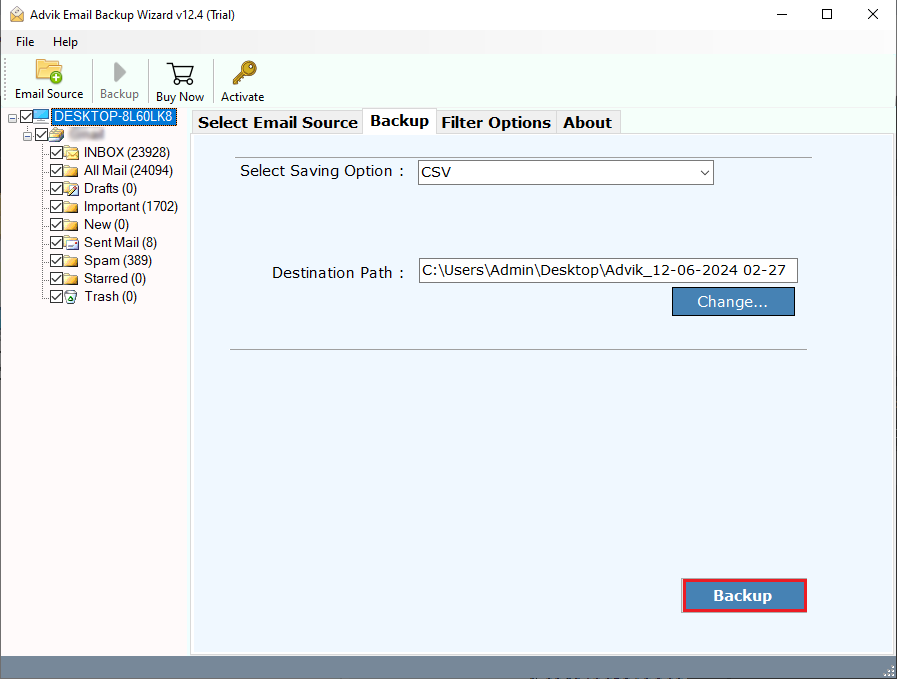The height and width of the screenshot is (679, 897).
Task: Open the File menu
Action: tap(25, 42)
